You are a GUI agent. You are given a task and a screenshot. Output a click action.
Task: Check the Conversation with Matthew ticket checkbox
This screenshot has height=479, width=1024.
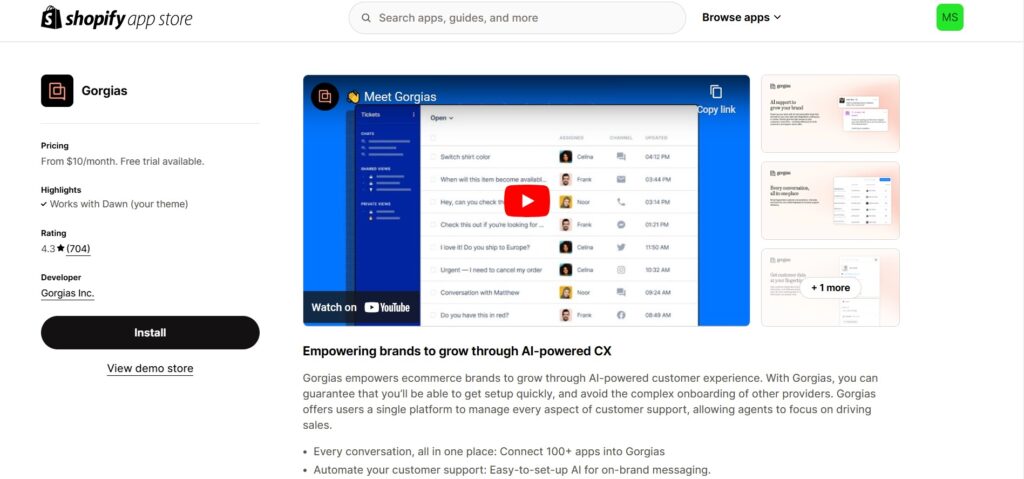(433, 292)
